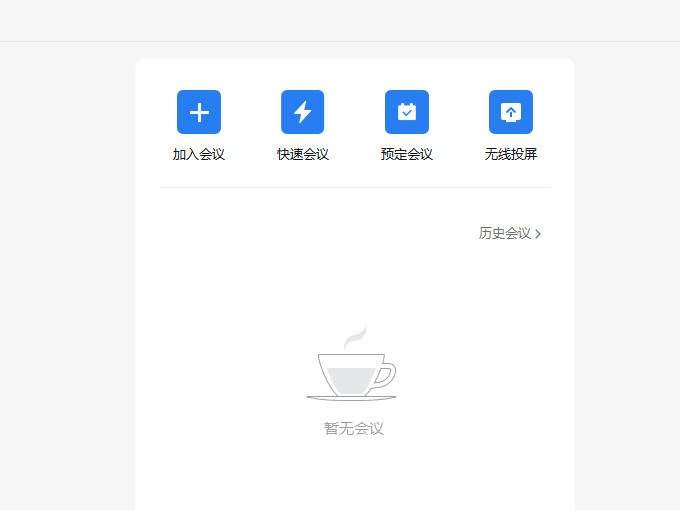The height and width of the screenshot is (510, 680).
Task: Open the 历史会议 history link
Action: coord(505,233)
